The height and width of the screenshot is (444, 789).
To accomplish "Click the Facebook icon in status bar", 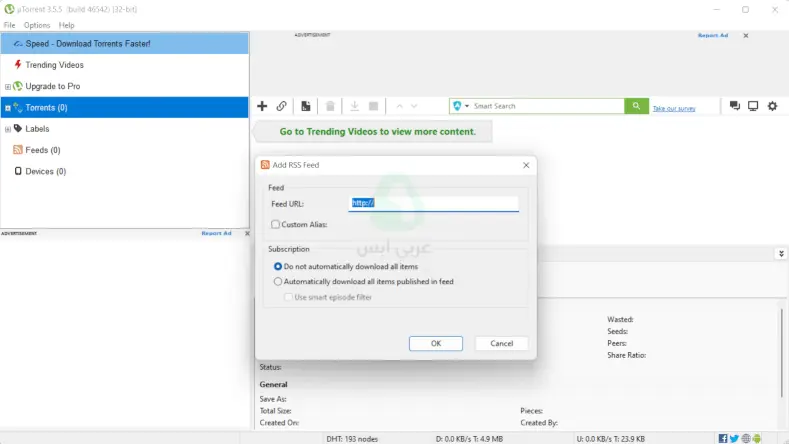I will [722, 438].
